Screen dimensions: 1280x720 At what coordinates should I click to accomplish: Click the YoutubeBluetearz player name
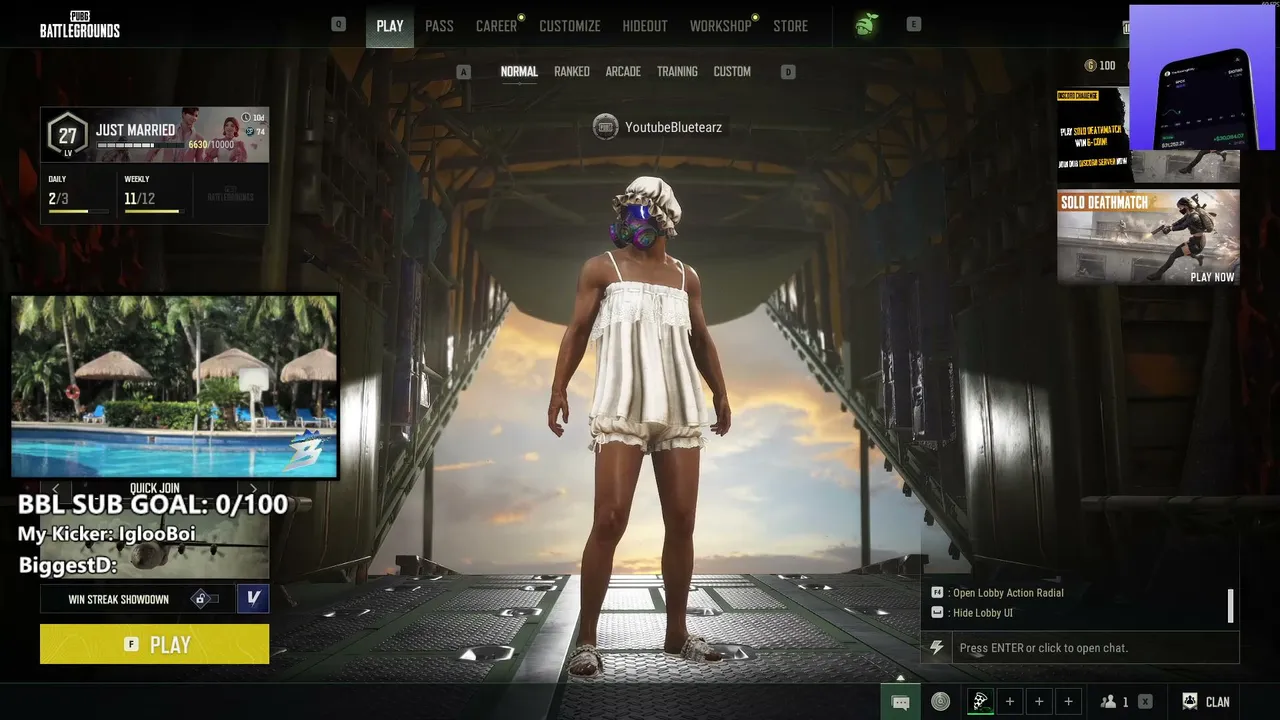coord(673,127)
